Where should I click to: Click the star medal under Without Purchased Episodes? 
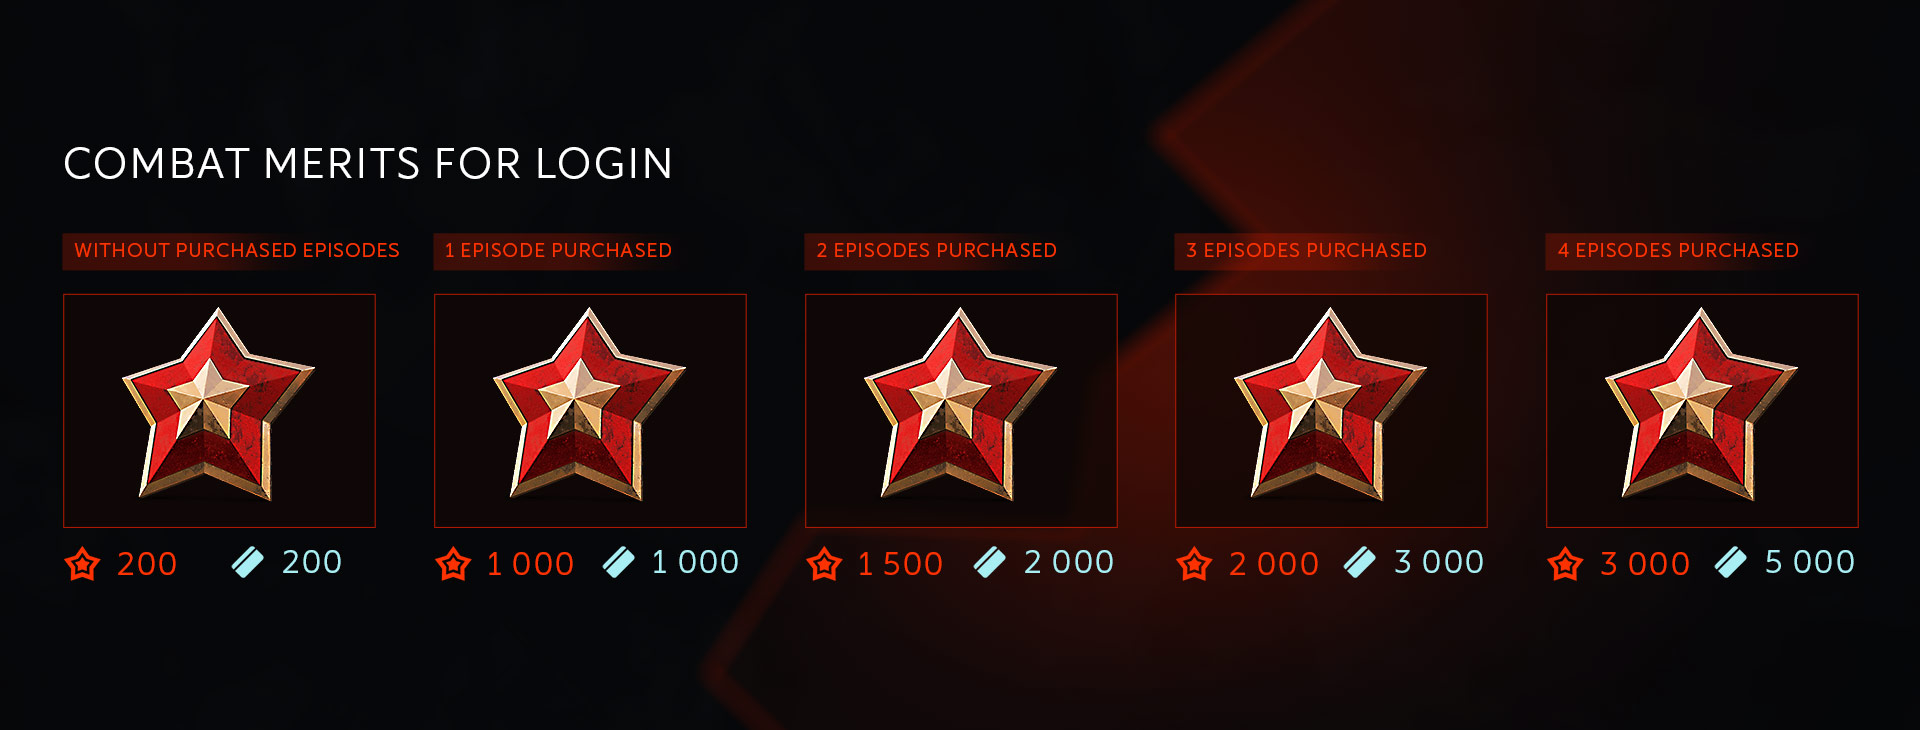click(218, 405)
